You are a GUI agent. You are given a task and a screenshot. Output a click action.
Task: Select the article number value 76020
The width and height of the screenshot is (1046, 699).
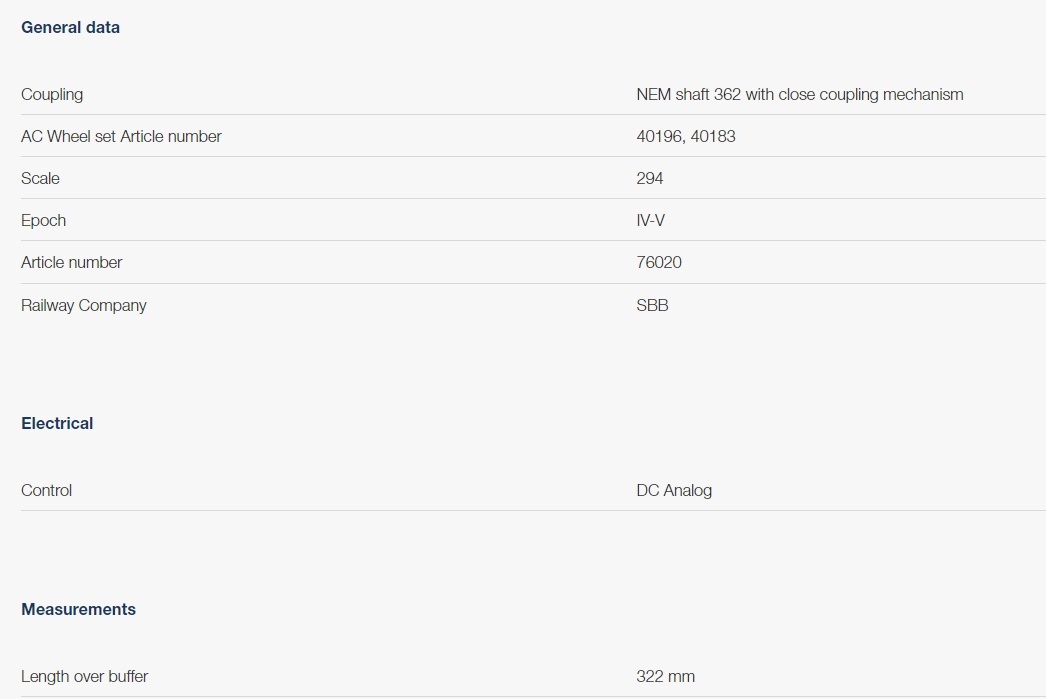[x=659, y=263]
